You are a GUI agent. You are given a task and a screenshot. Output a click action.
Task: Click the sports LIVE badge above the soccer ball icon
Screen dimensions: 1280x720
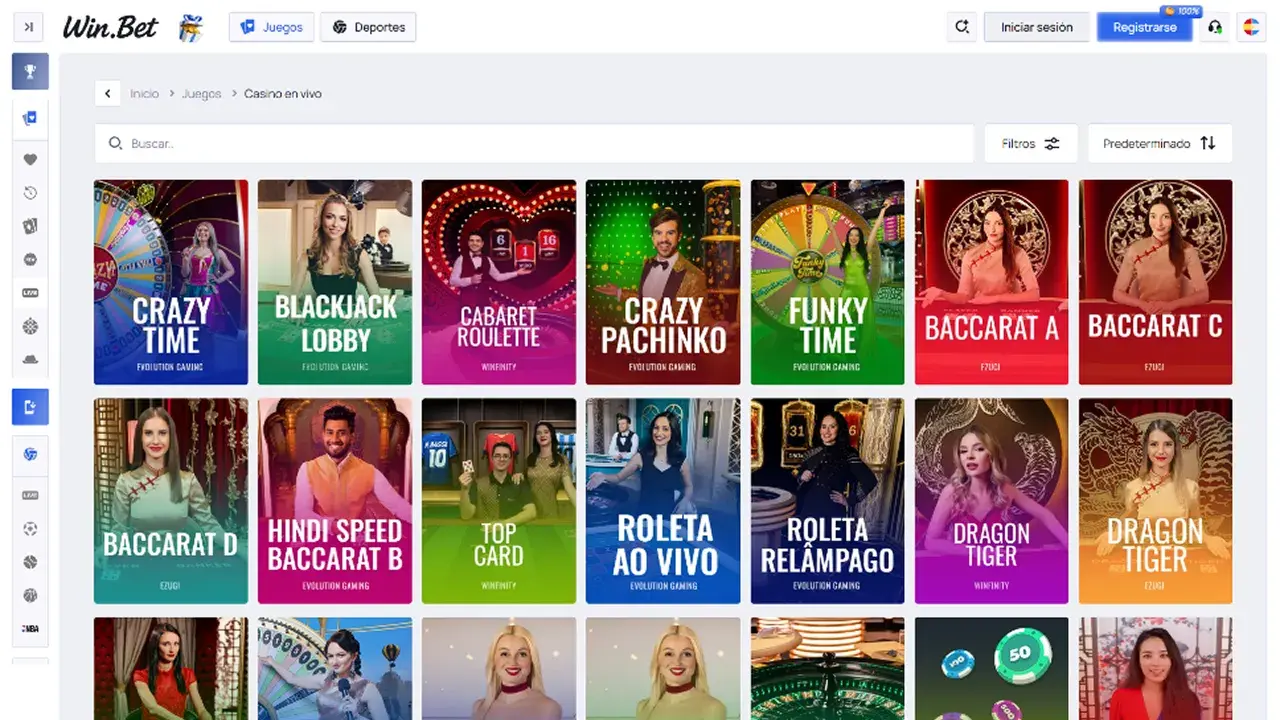[x=30, y=496]
